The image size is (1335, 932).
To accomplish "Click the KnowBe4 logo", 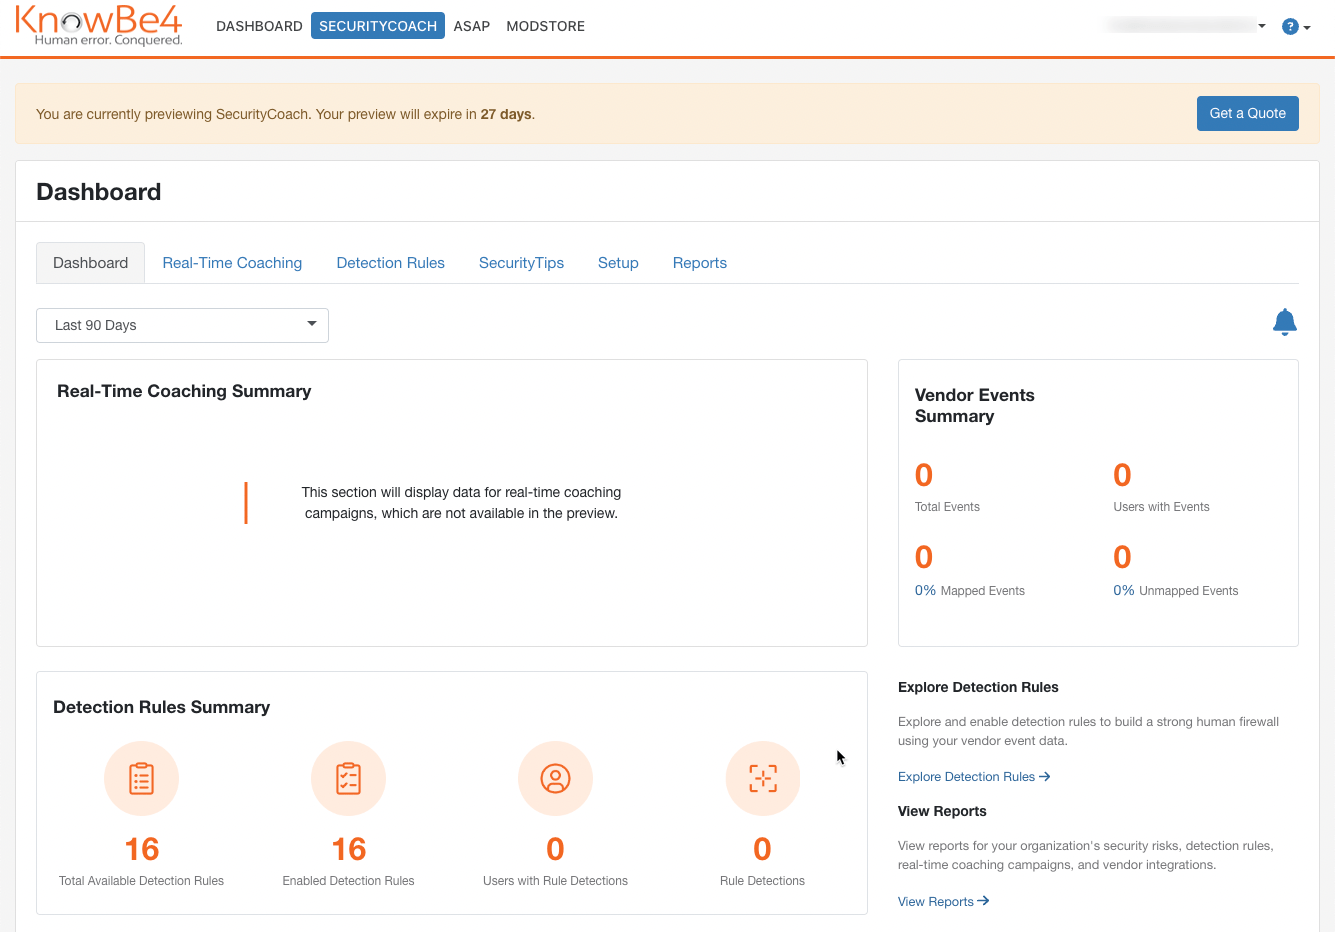I will click(x=99, y=26).
